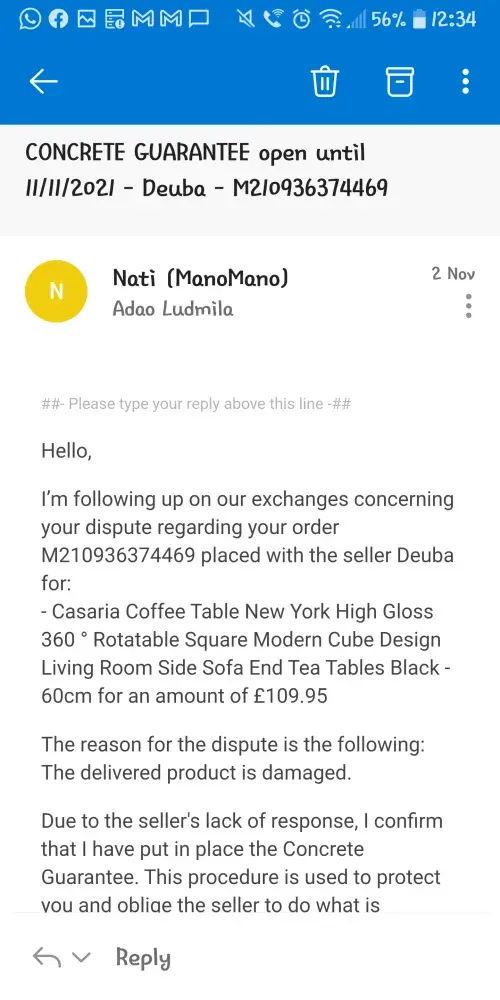Tap the 2 Nov date label
Image resolution: width=500 pixels, height=1000 pixels.
453,274
